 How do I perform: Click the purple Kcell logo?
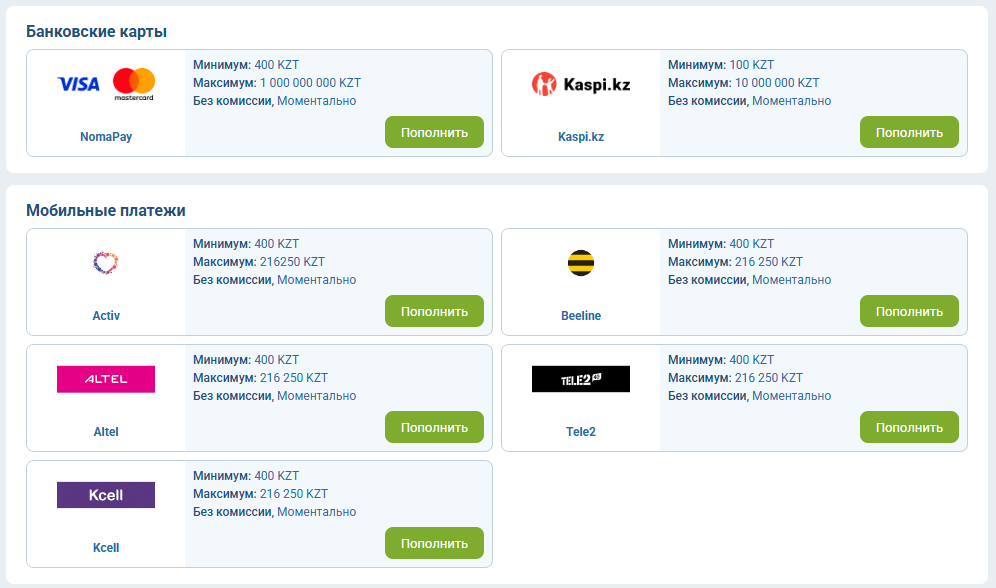105,495
